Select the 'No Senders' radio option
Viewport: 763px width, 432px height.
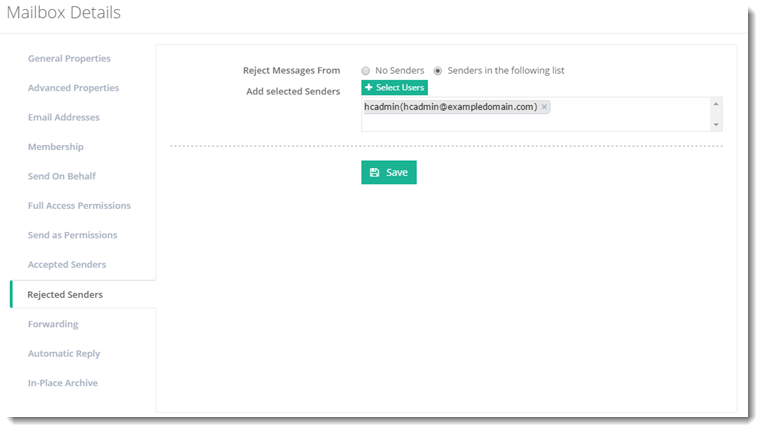(x=366, y=71)
